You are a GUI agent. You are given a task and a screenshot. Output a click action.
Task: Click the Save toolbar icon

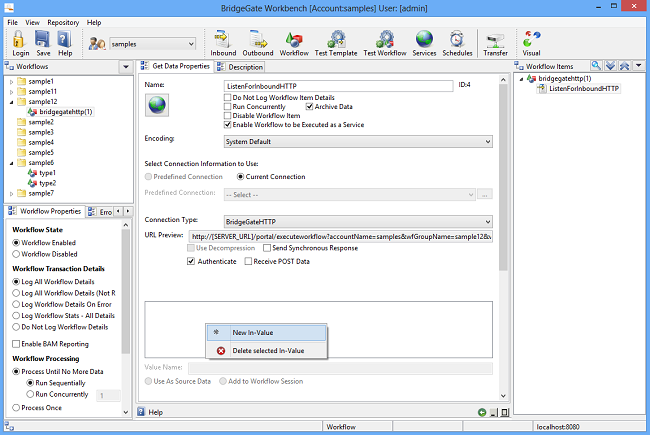coord(42,40)
